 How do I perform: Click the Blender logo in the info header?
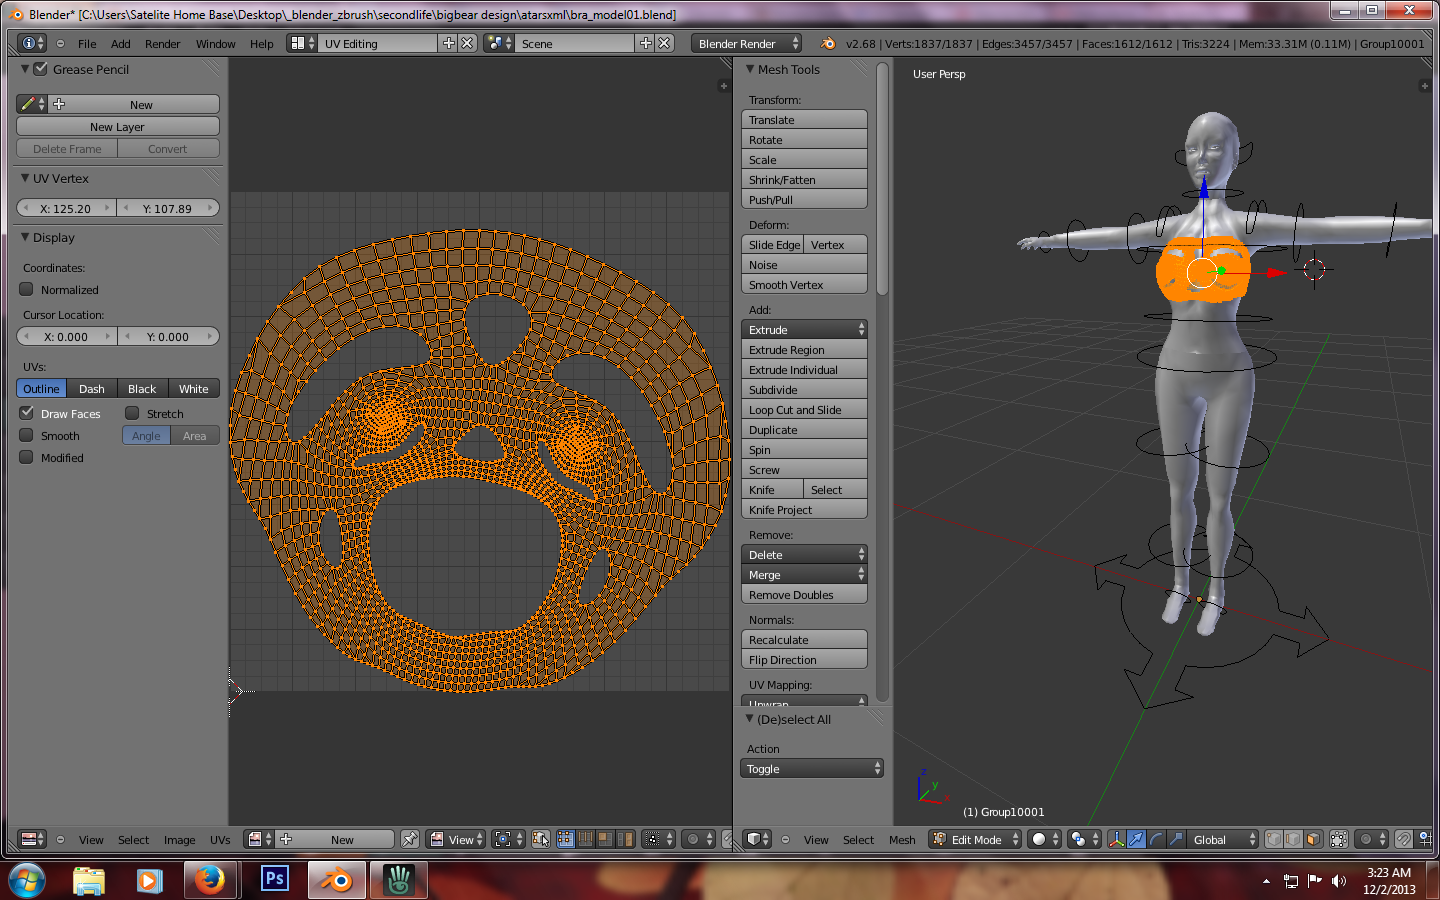click(x=828, y=43)
